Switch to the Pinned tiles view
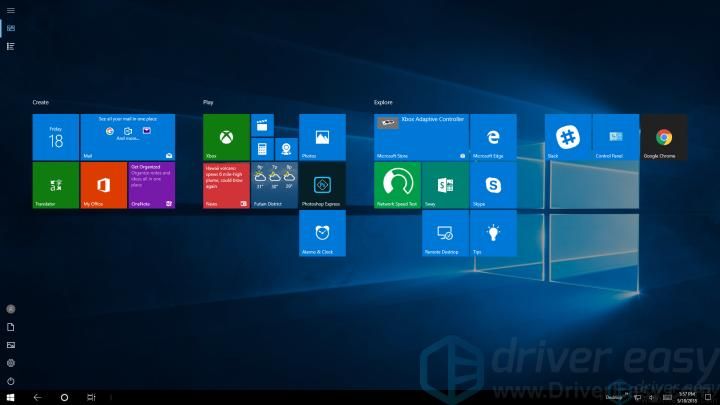Viewport: 720px width, 405px height. click(x=10, y=27)
